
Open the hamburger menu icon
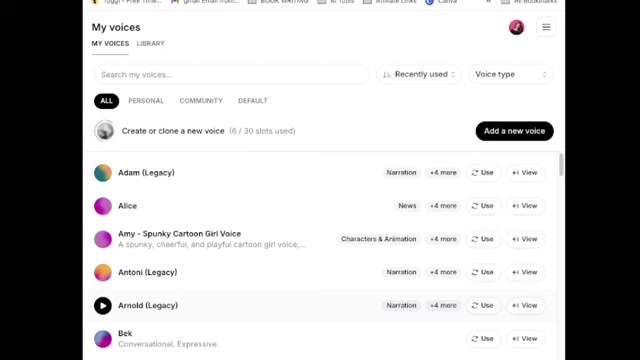546,27
